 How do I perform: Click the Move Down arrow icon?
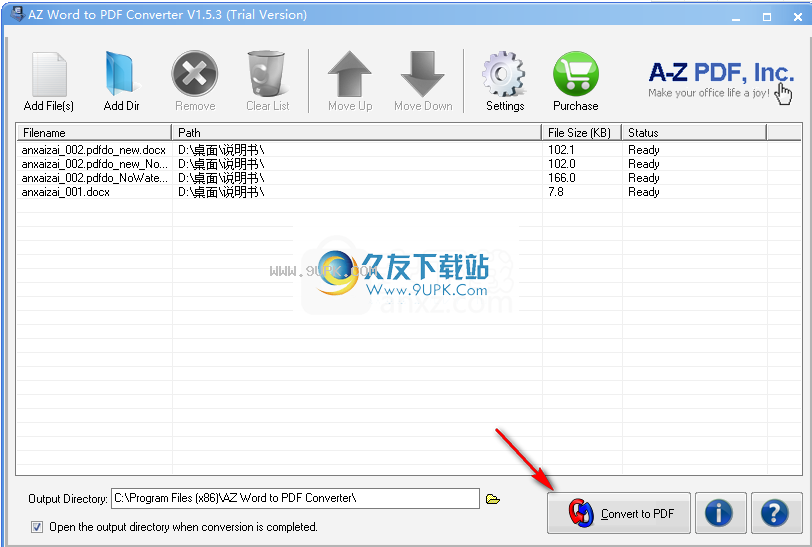point(423,74)
